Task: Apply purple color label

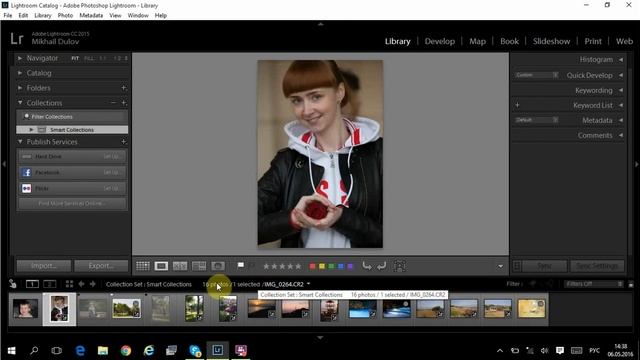Action: click(x=350, y=267)
